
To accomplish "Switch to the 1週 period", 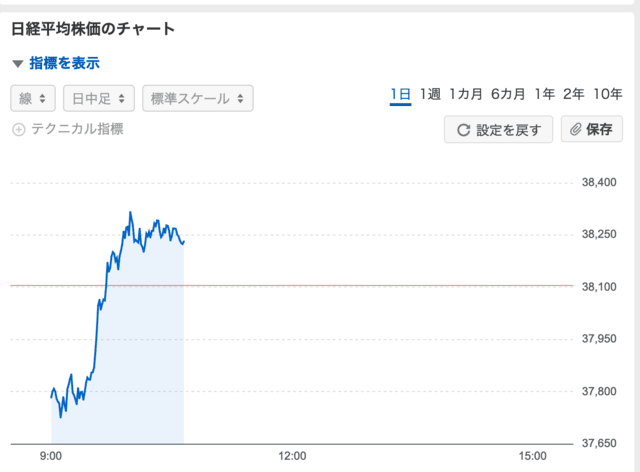I will click(x=430, y=94).
